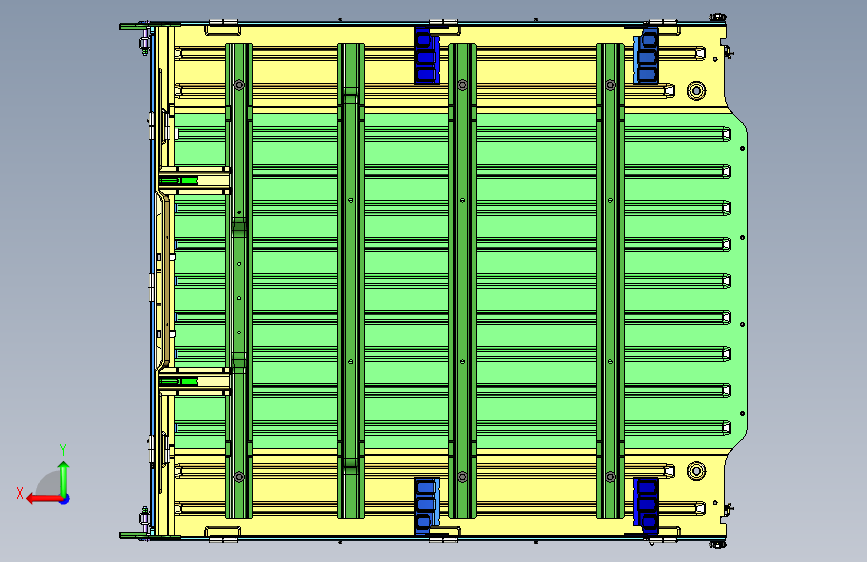Select the circular grommet near upper right corner

[x=696, y=90]
